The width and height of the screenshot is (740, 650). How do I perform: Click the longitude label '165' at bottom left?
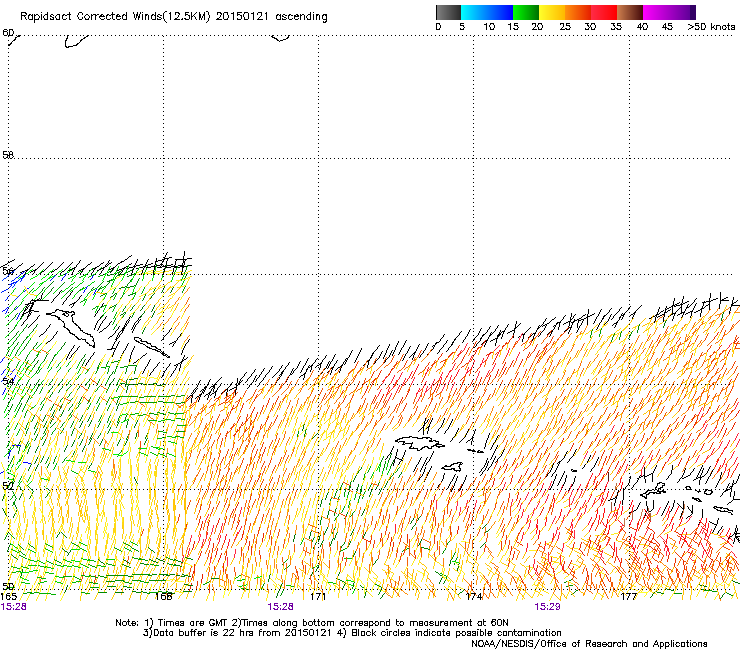click(8, 596)
